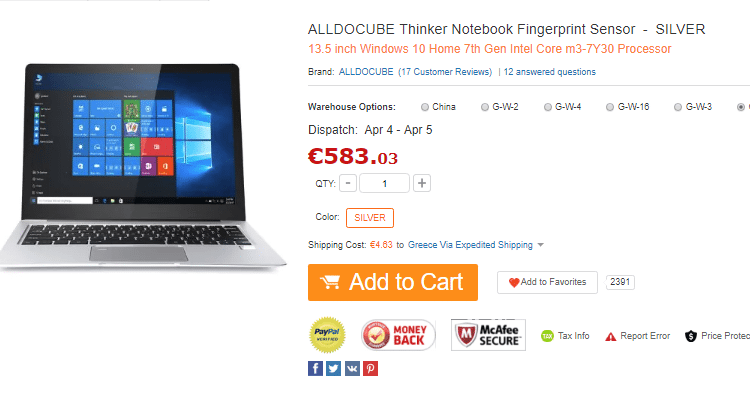Select the G-W-3 warehouse option
This screenshot has width=750, height=402.
(678, 107)
